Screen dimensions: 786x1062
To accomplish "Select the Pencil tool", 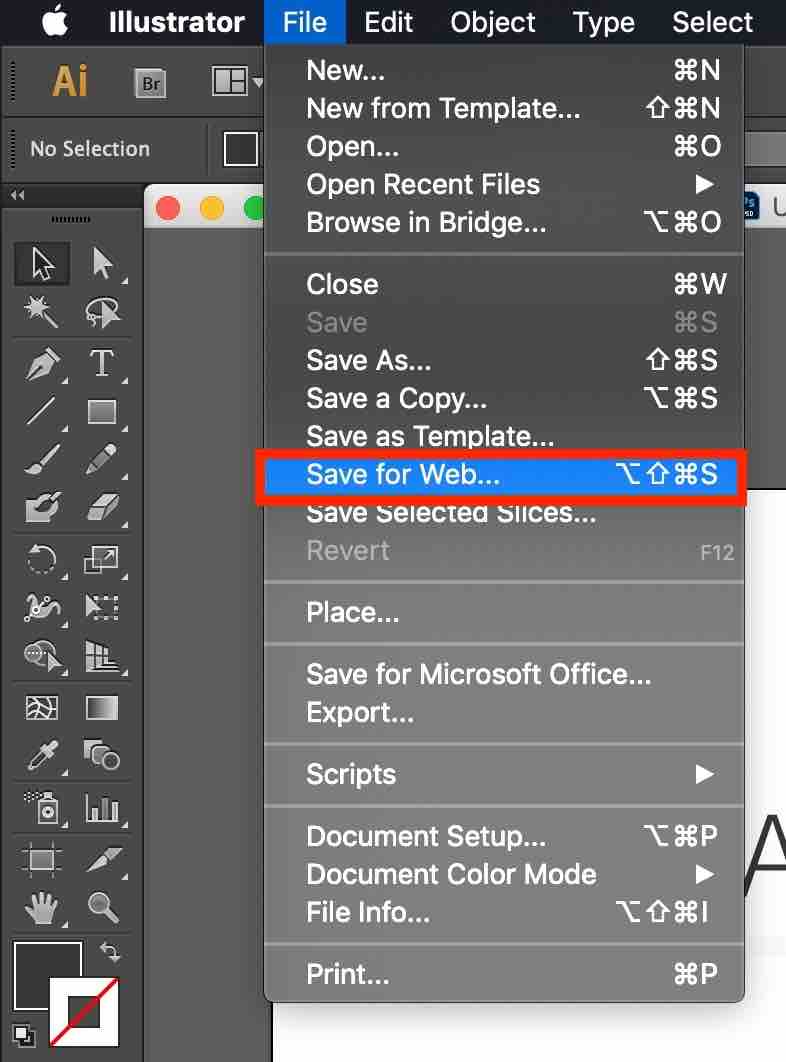I will [102, 459].
